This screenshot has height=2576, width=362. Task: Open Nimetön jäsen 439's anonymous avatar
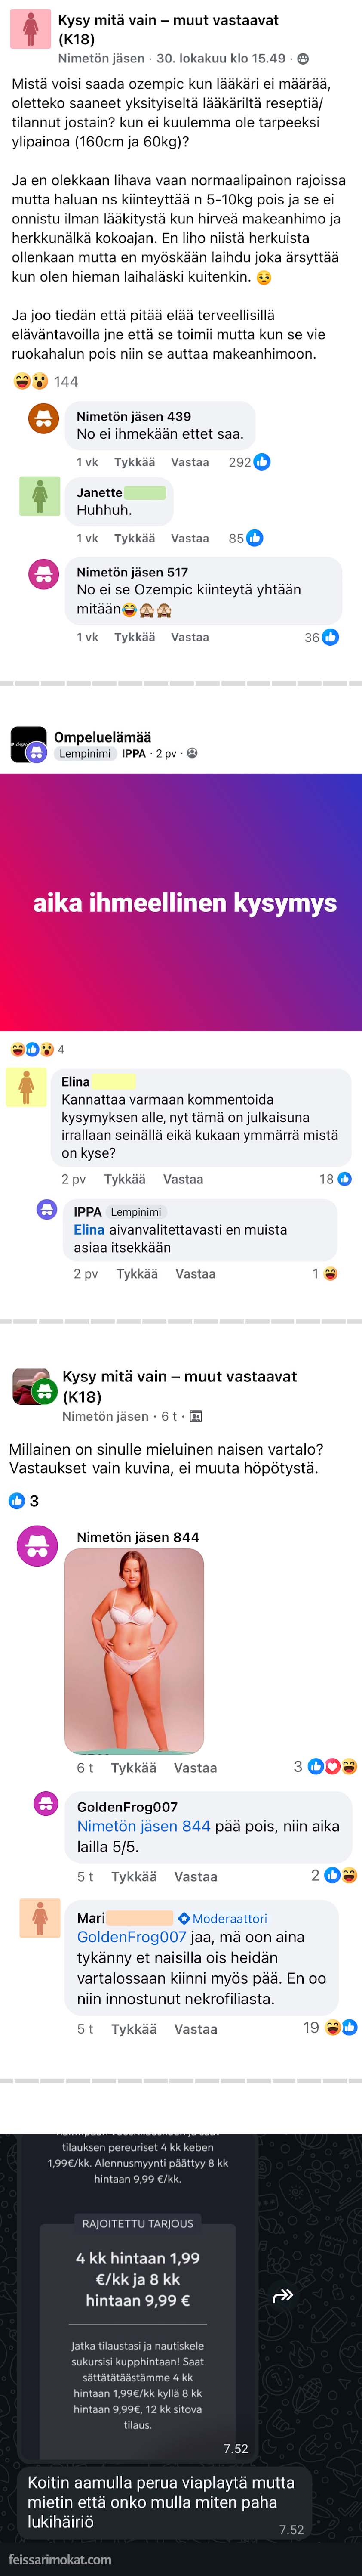pos(43,419)
